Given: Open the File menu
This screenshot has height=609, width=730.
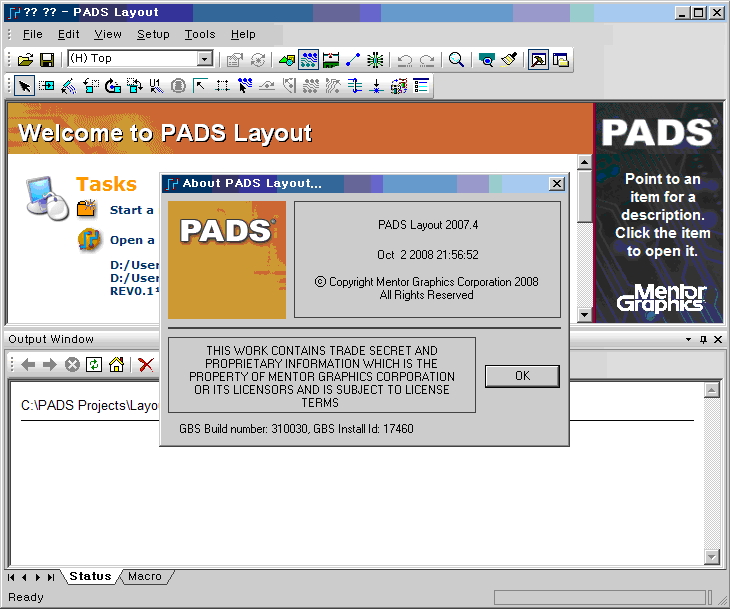Looking at the screenshot, I should [33, 34].
